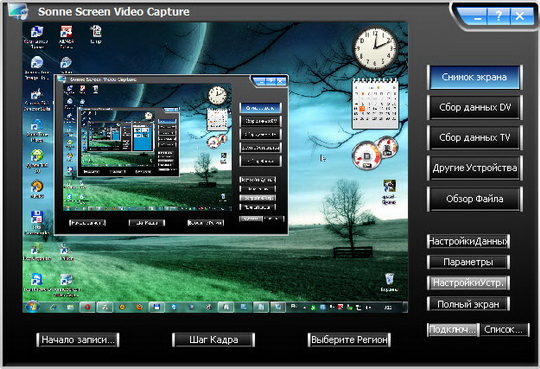The image size is (540, 369).
Task: Open help via question mark icon
Action: coord(498,16)
